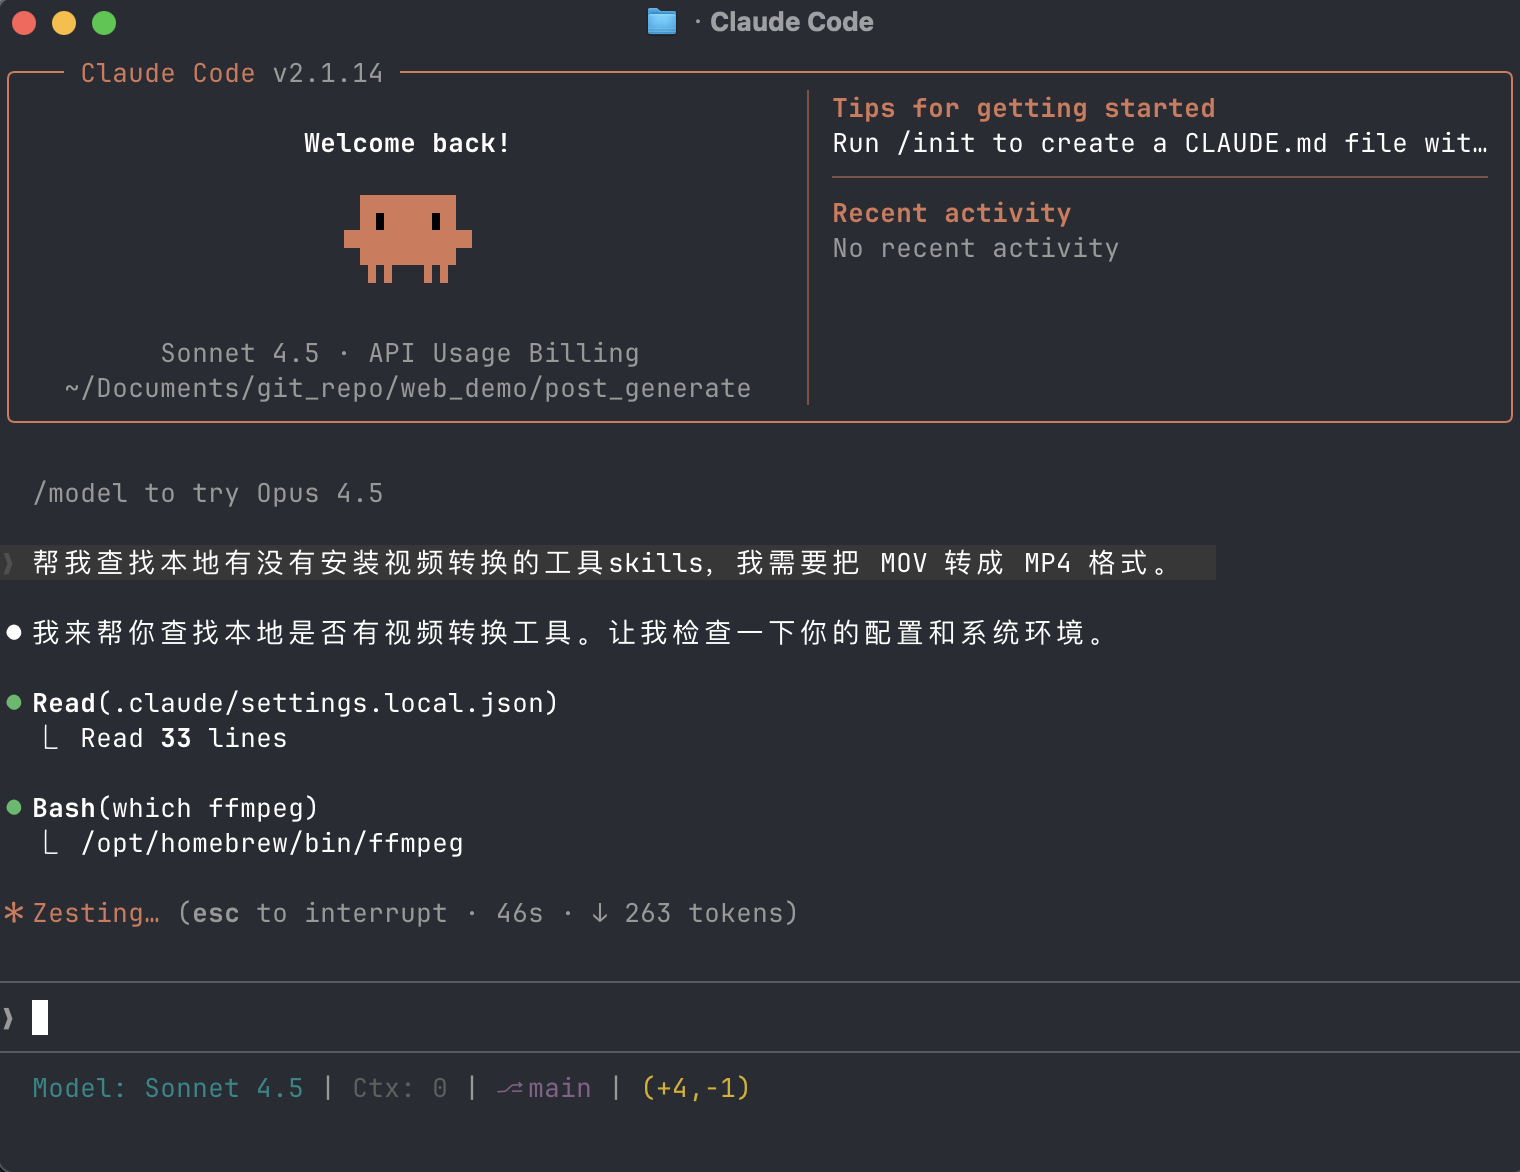The image size is (1520, 1172).
Task: Click the 46s elapsed time
Action: pos(520,913)
